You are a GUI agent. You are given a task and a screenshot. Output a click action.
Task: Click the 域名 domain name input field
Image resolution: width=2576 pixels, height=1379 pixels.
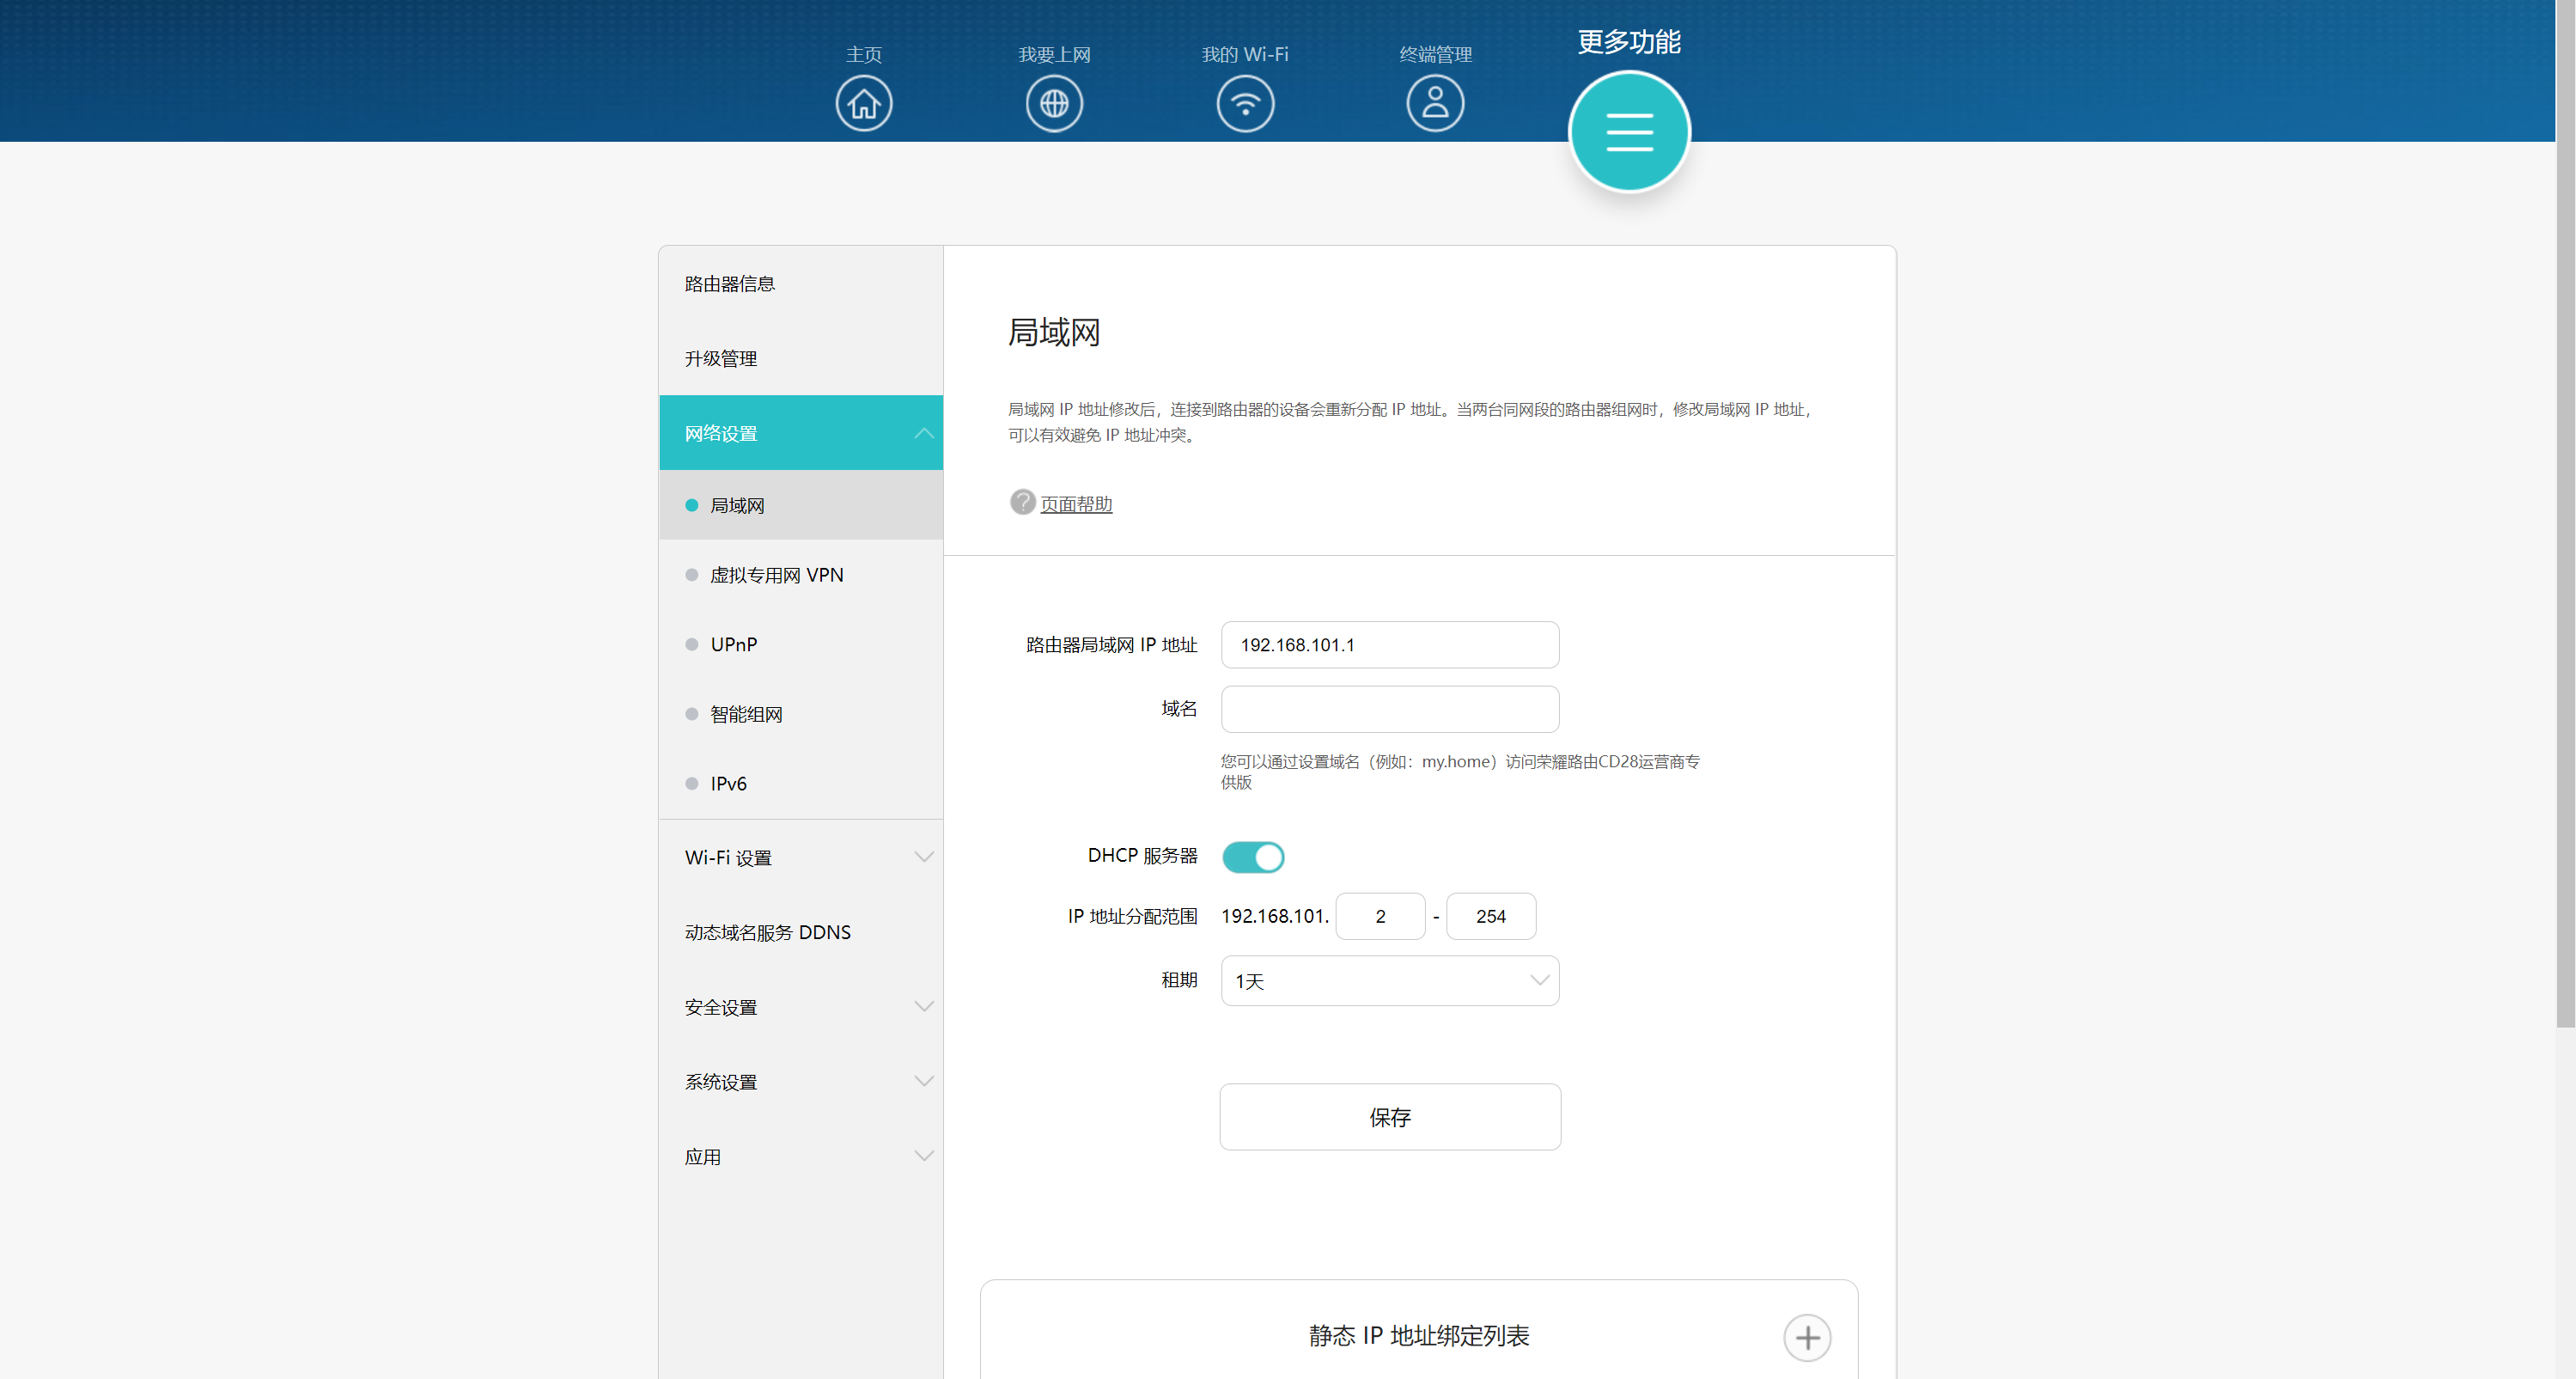1389,708
